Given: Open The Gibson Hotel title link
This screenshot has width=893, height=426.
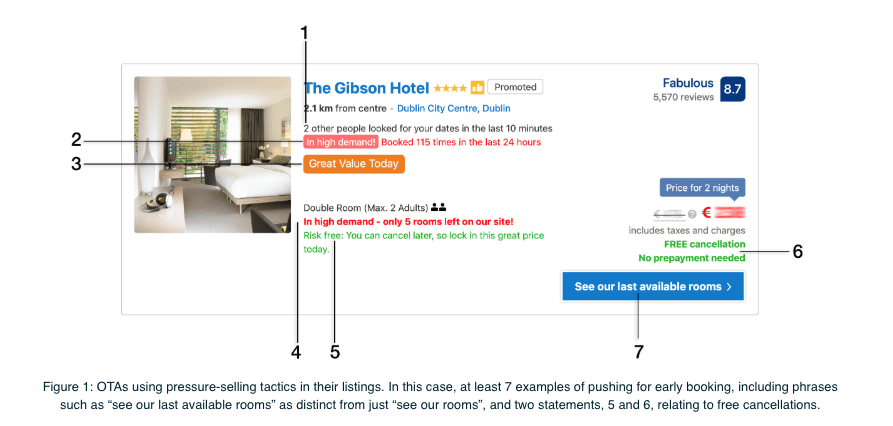Looking at the screenshot, I should [367, 88].
